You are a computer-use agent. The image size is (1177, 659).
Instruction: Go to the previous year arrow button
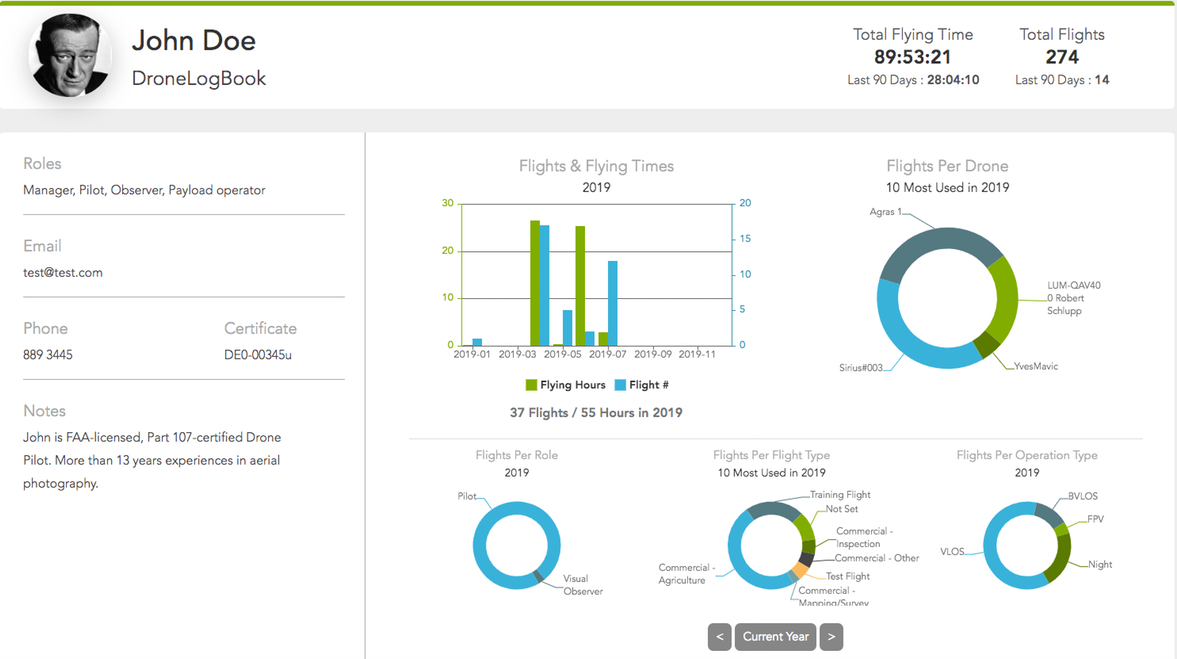pyautogui.click(x=719, y=637)
